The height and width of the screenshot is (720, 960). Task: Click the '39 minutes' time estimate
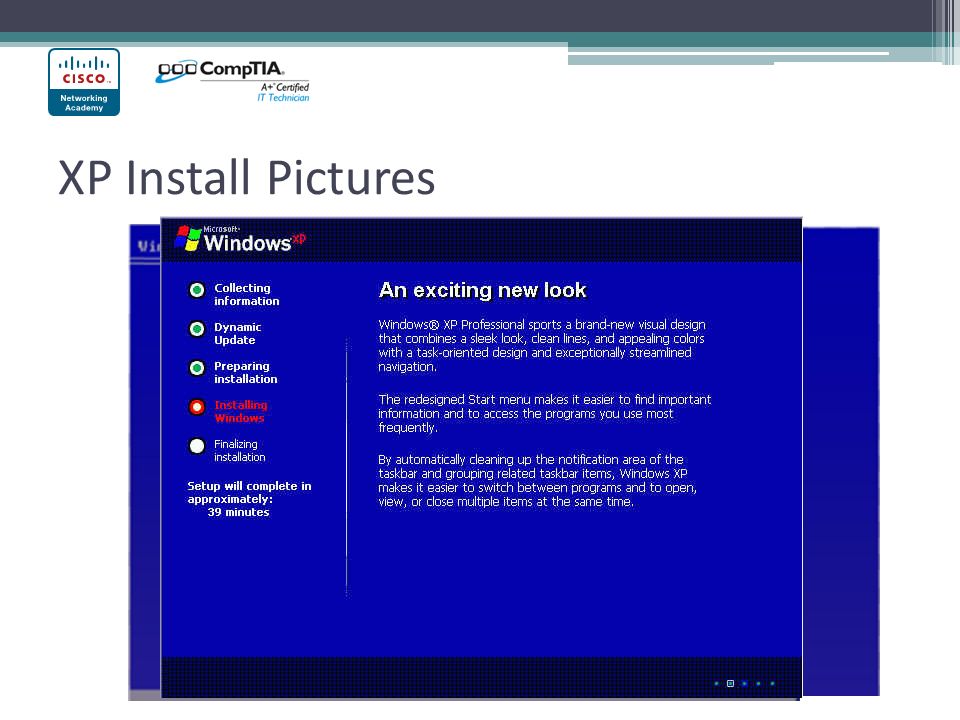238,512
